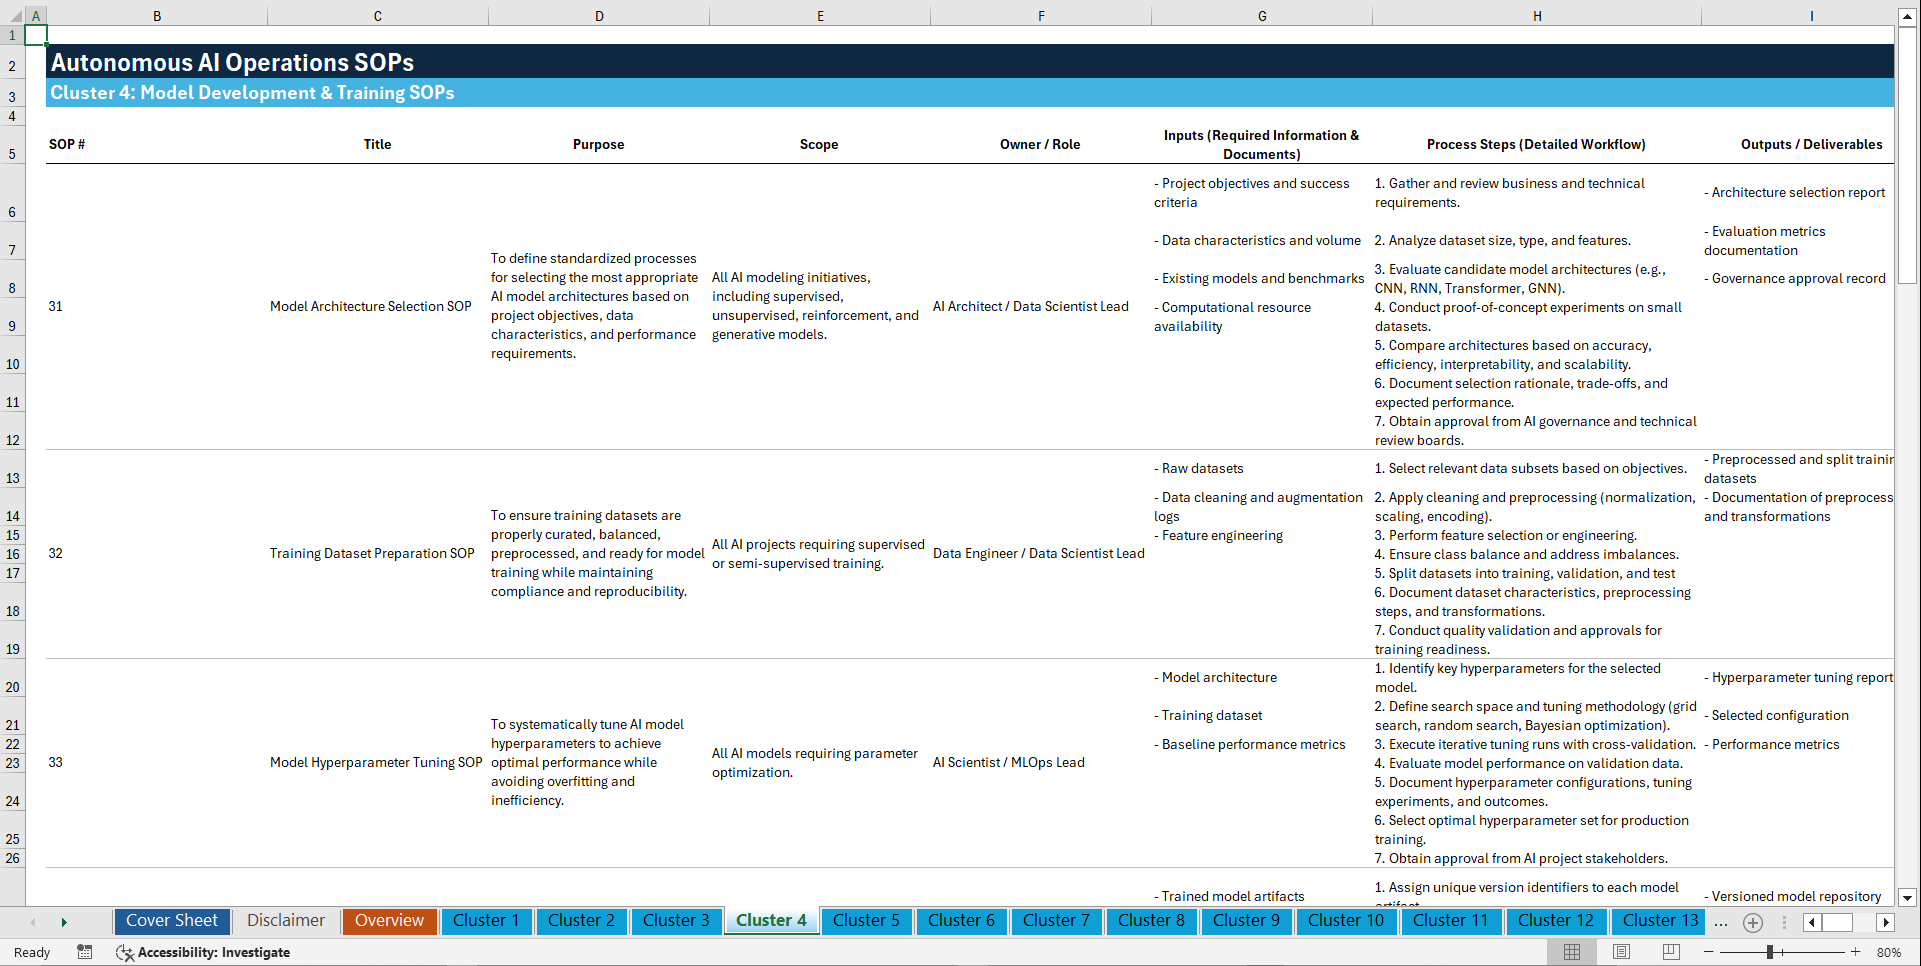The image size is (1921, 966).
Task: Click the Zoom Out minus icon
Action: coord(1707,952)
